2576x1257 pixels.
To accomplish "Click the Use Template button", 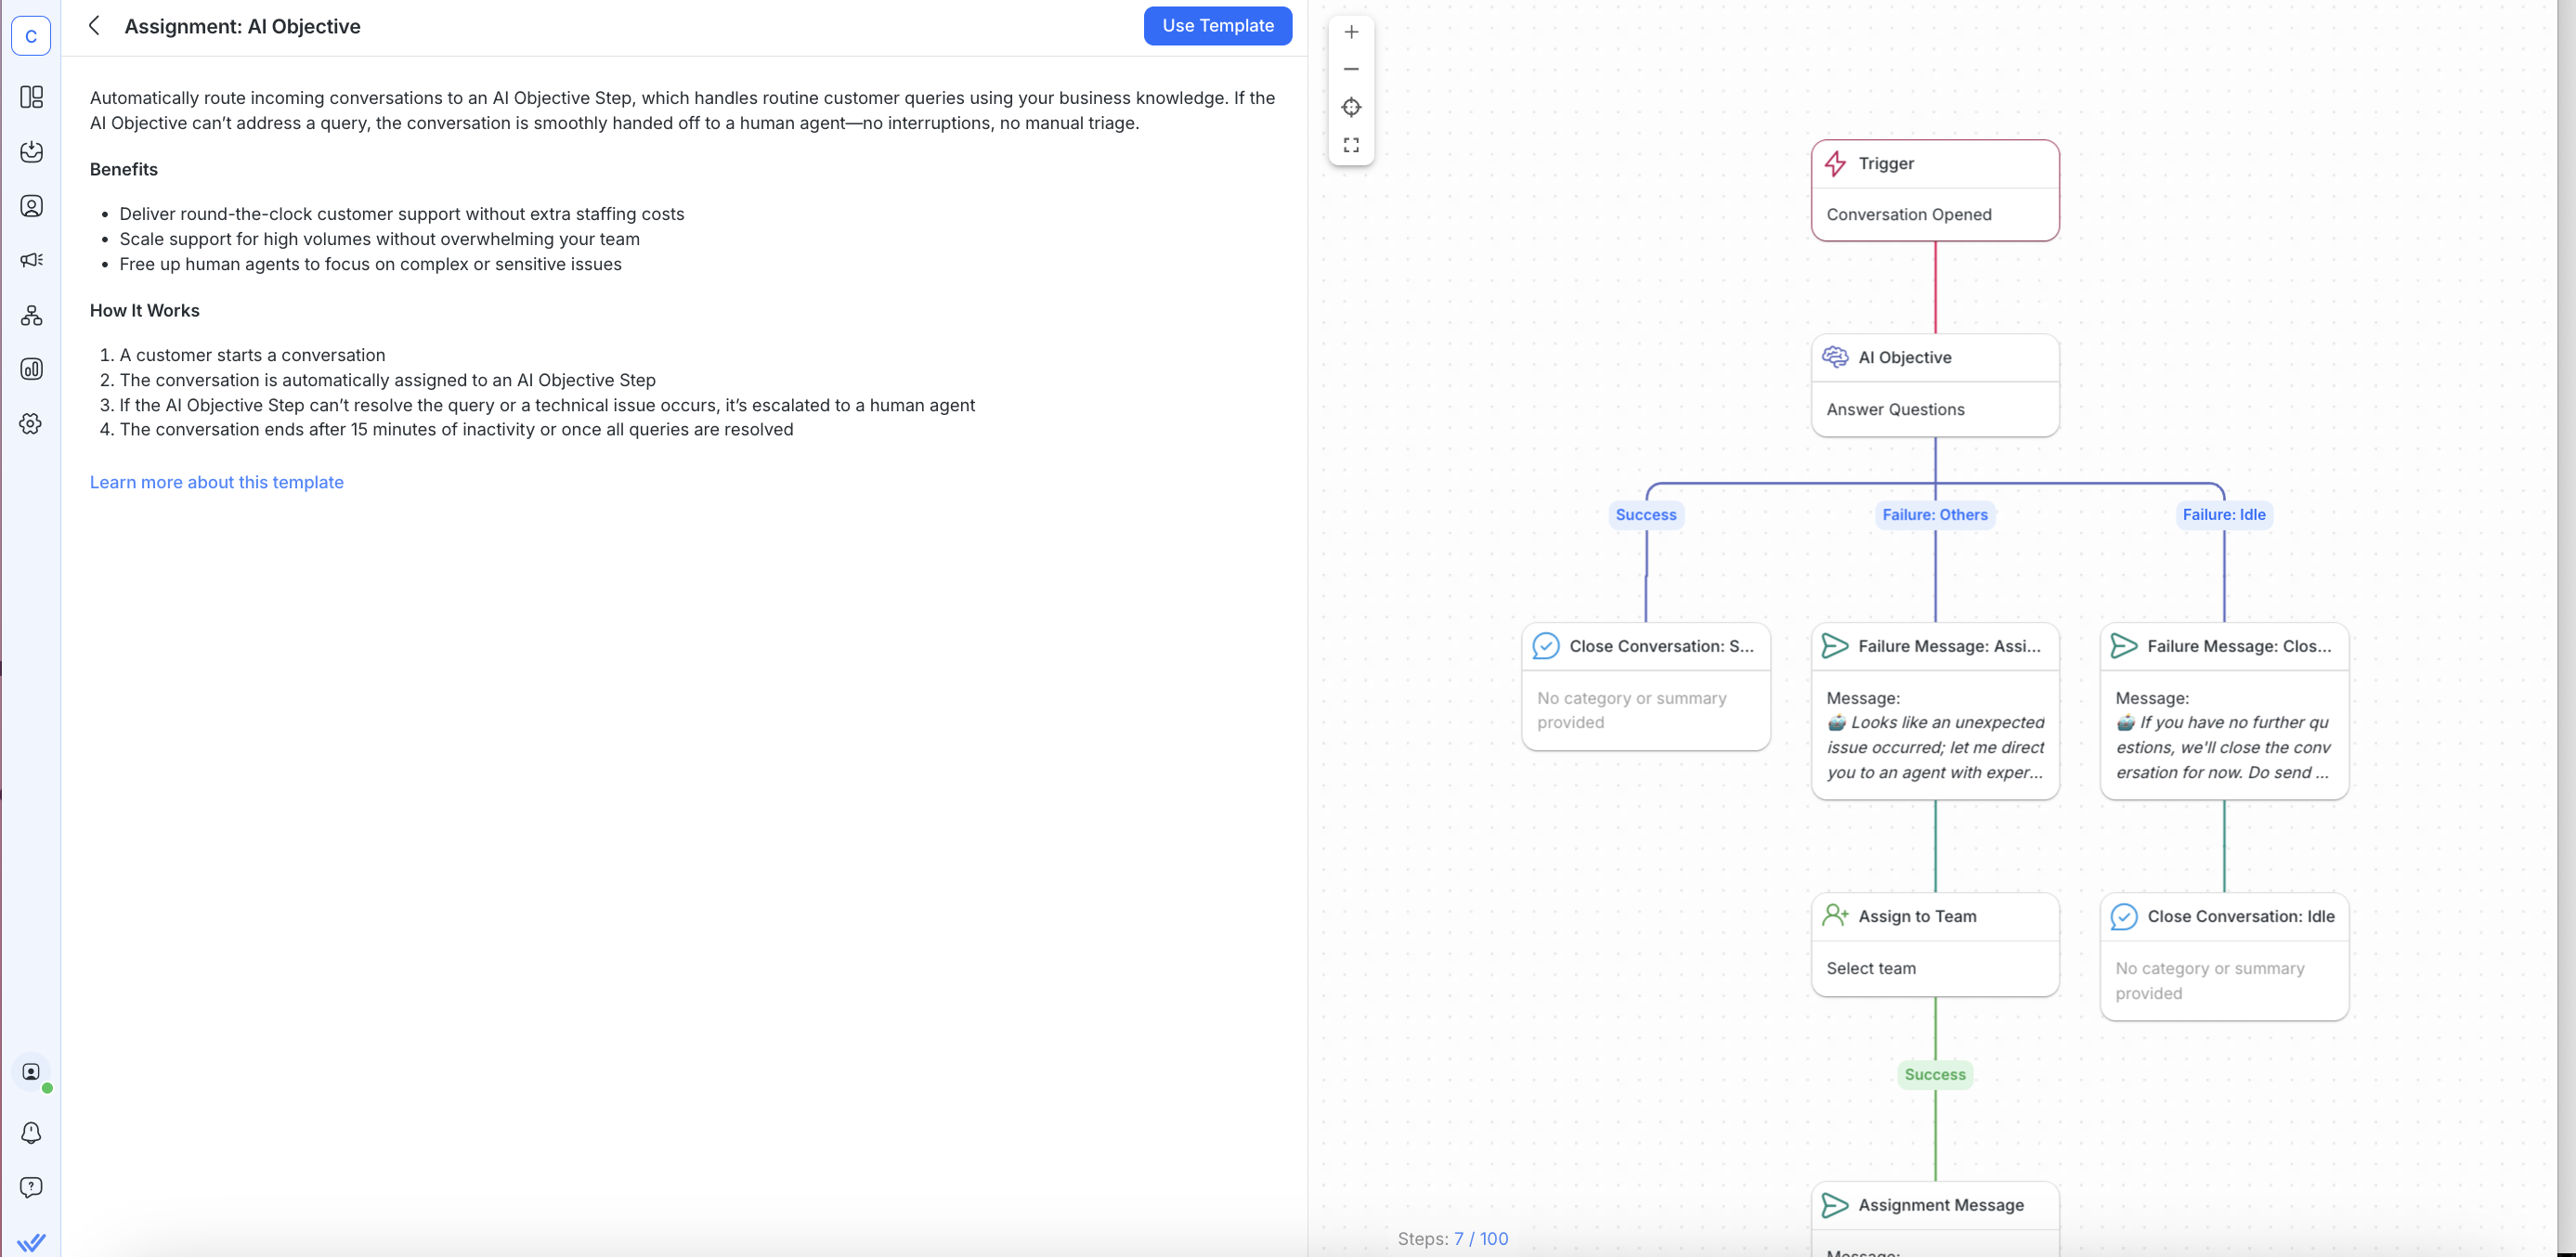I will tap(1217, 25).
